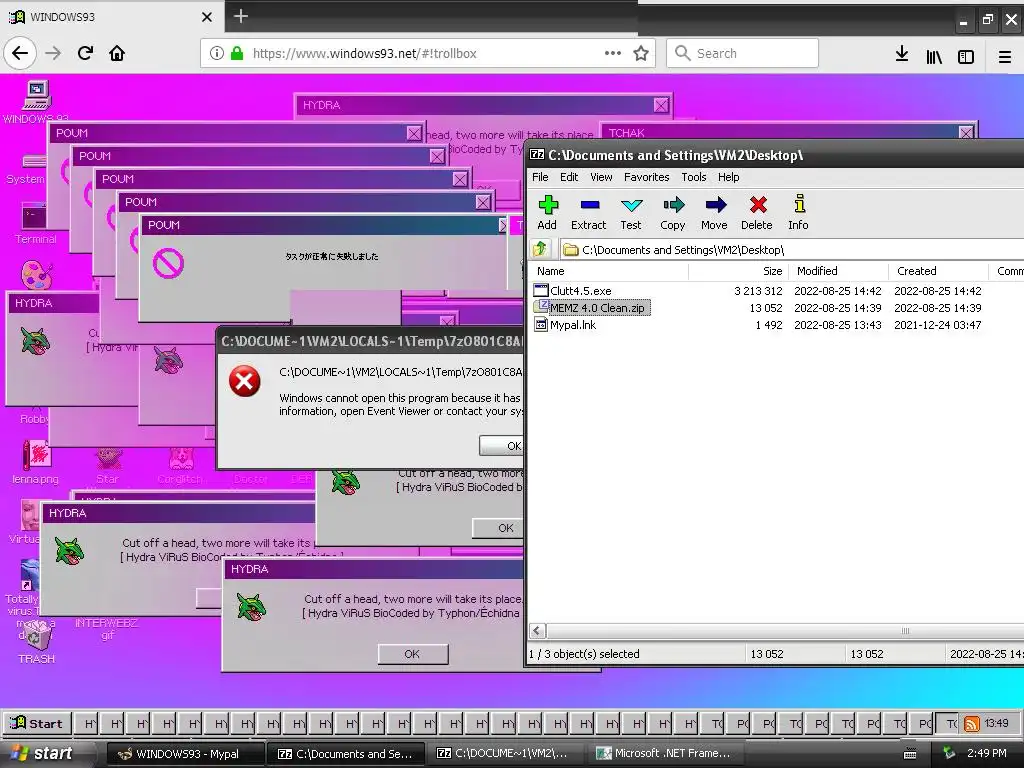Open a new browser tab
1024x768 pixels.
(241, 16)
